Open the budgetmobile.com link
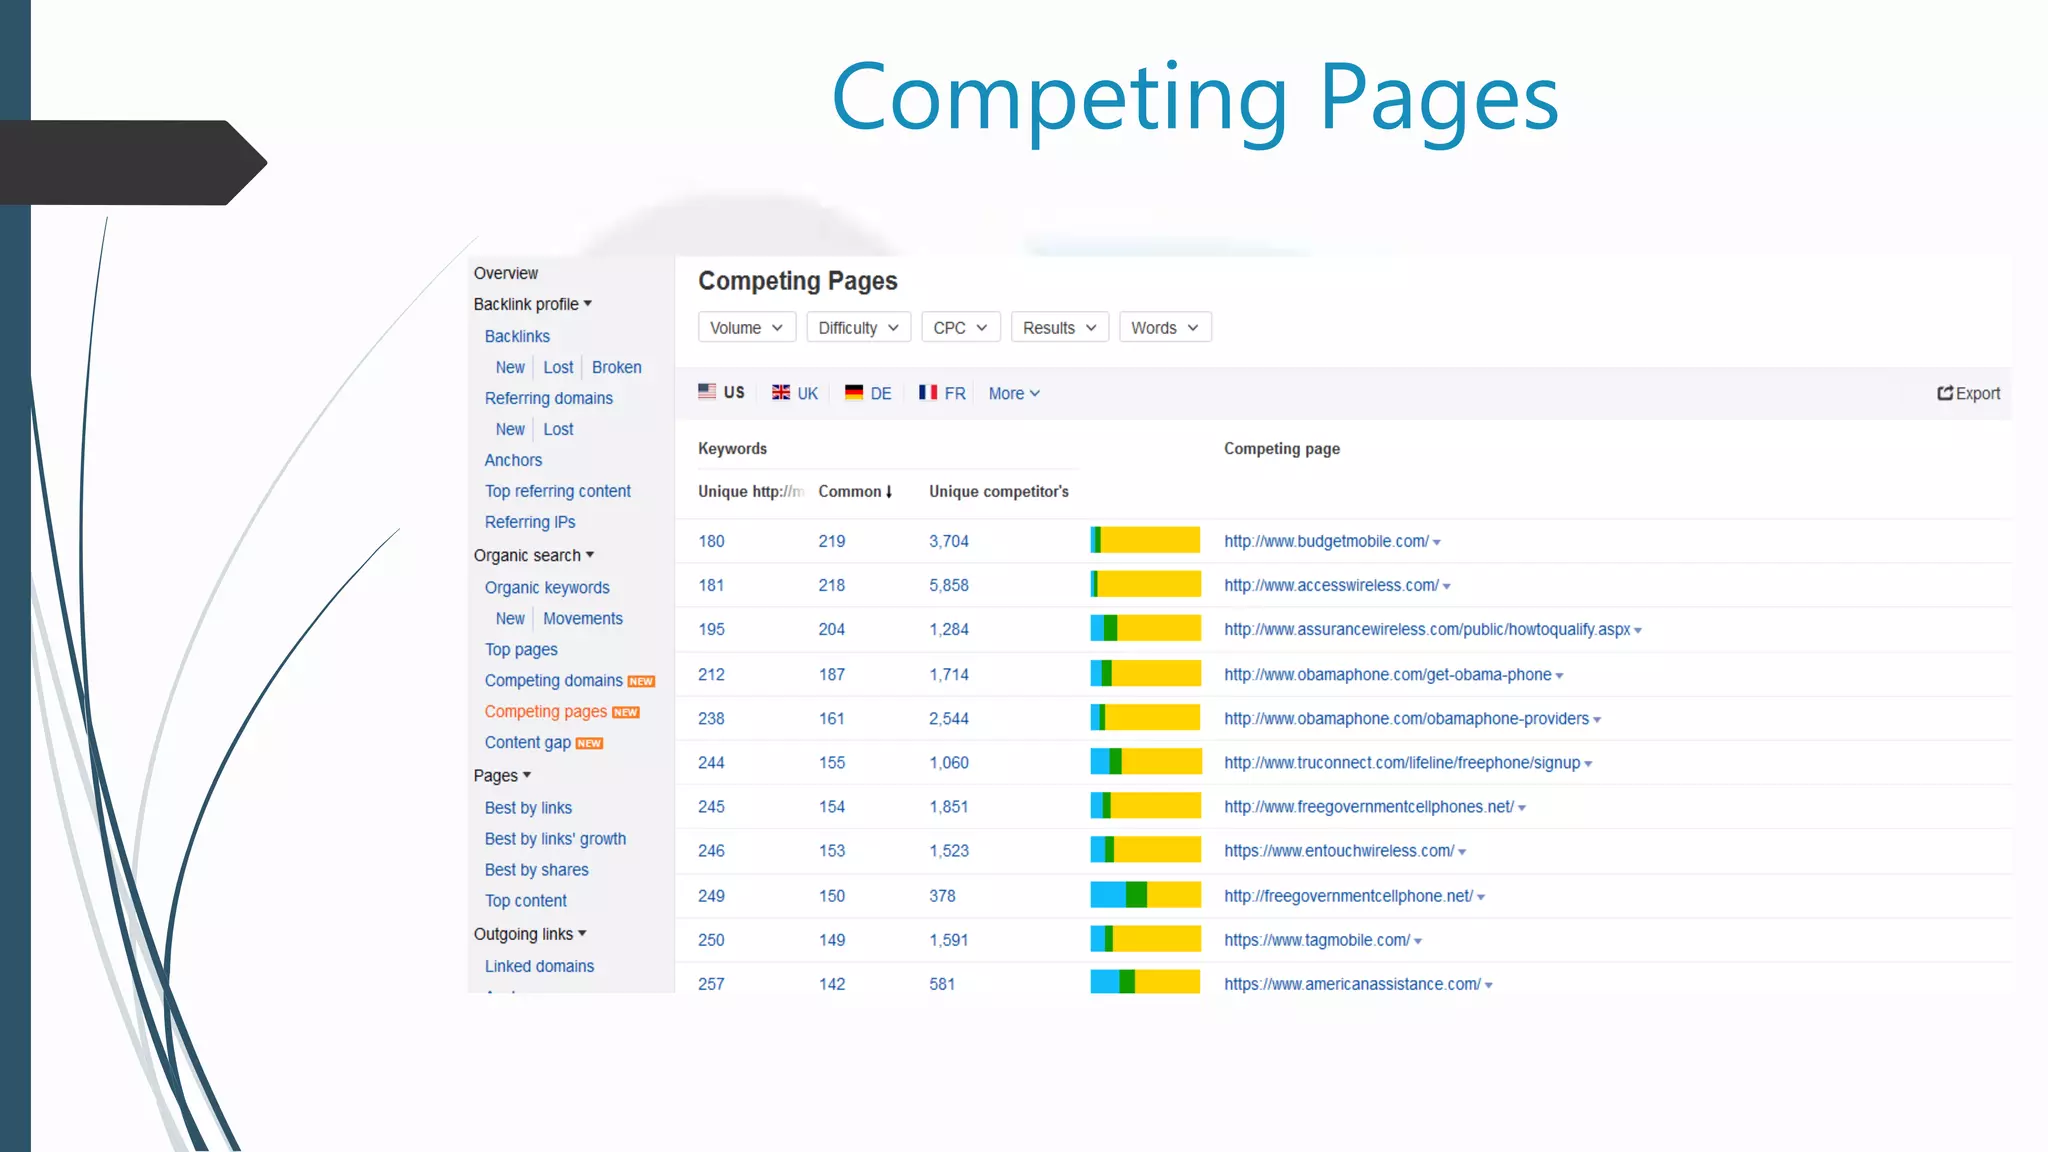 point(1326,541)
